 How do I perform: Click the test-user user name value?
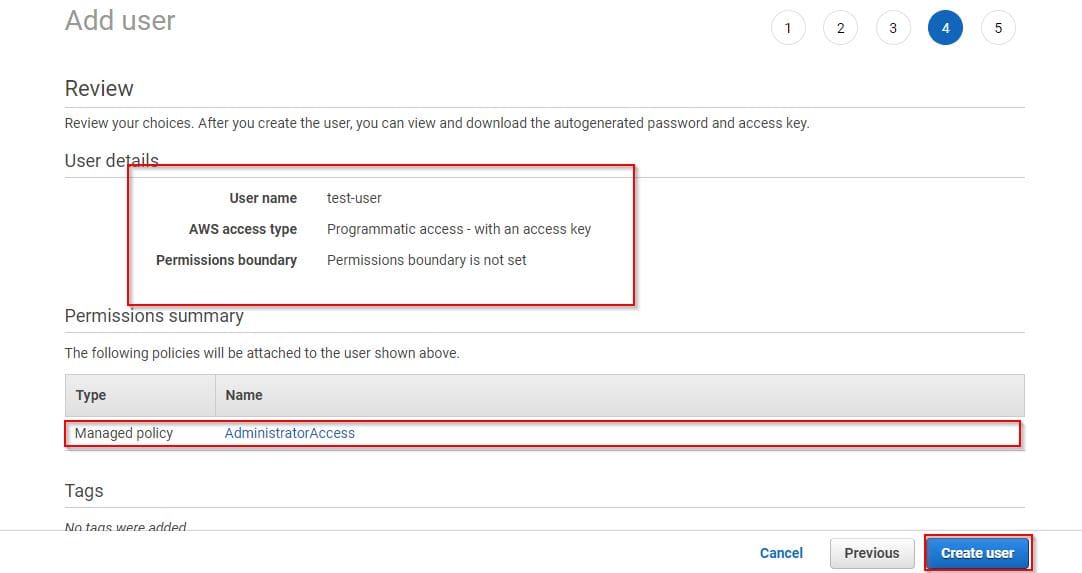354,198
